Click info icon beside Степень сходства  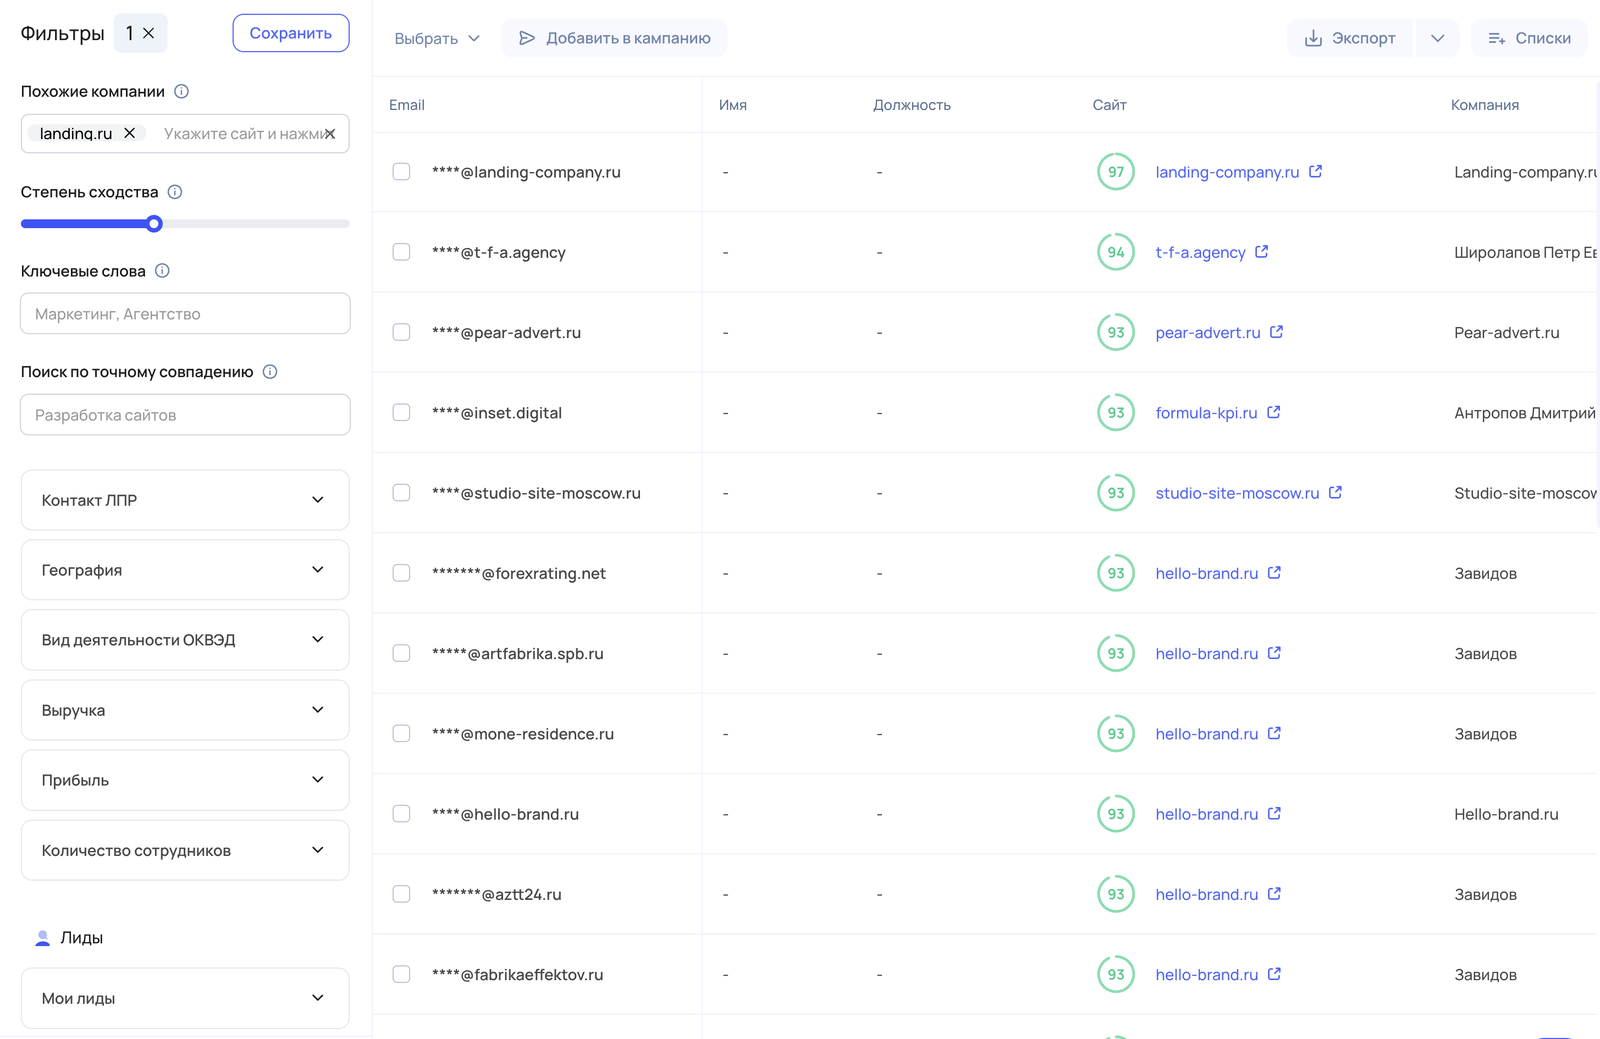coord(175,192)
